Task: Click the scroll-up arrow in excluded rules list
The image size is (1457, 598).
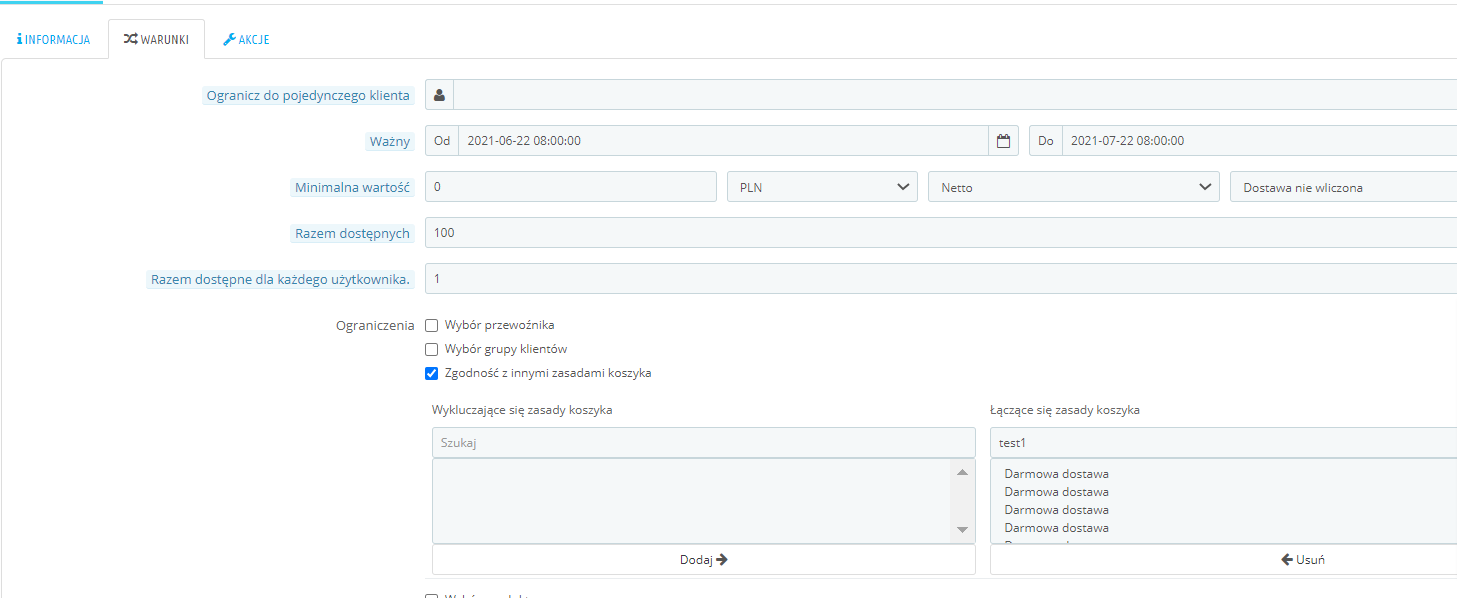Action: click(962, 472)
